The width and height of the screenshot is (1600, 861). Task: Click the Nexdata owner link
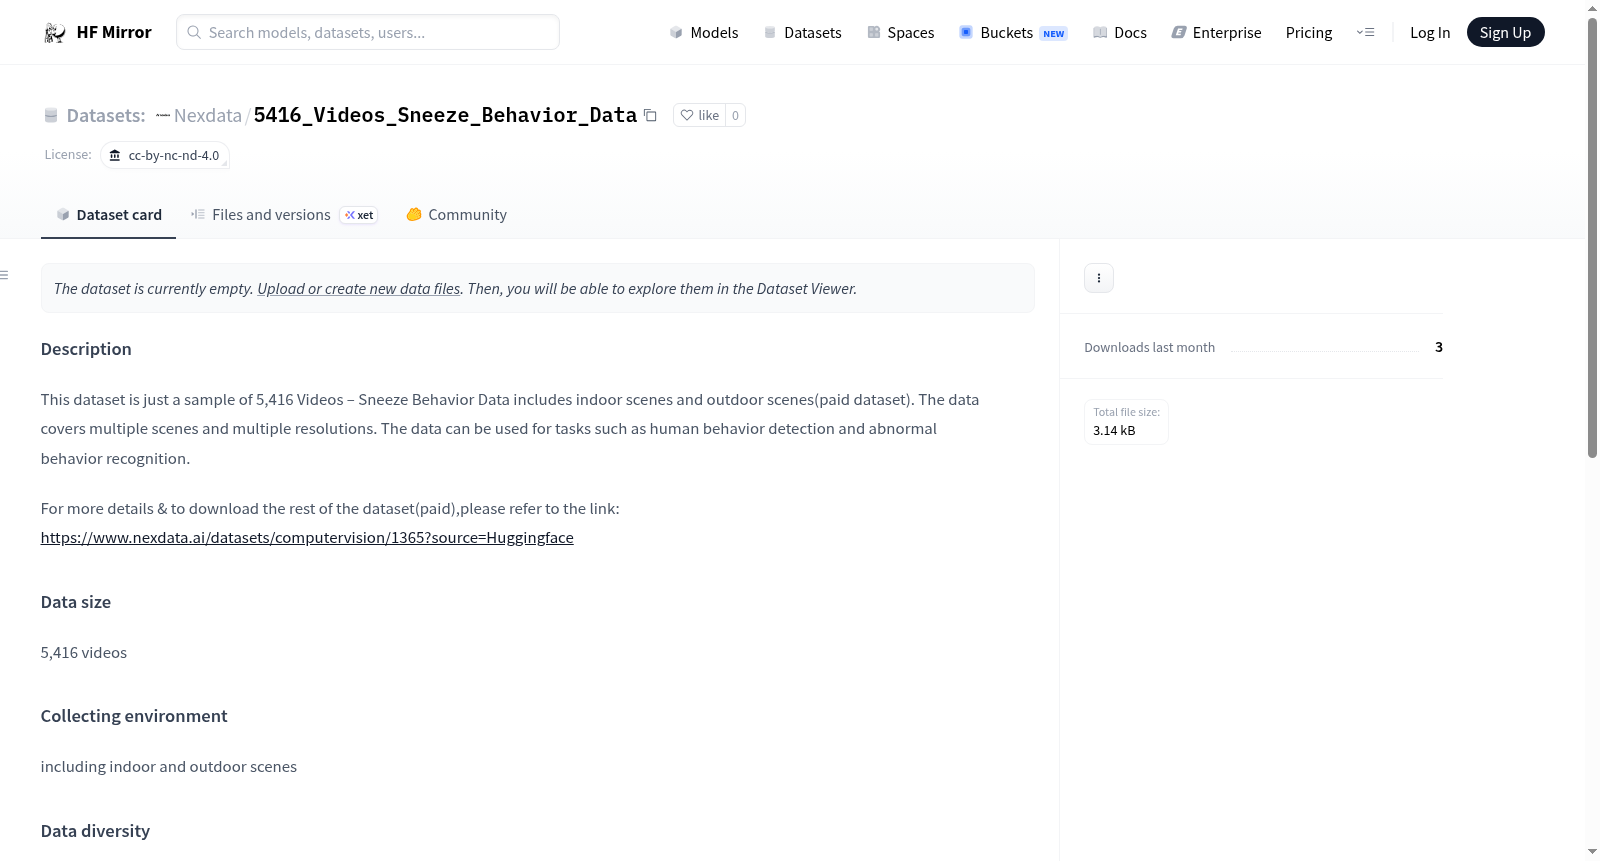click(x=208, y=115)
